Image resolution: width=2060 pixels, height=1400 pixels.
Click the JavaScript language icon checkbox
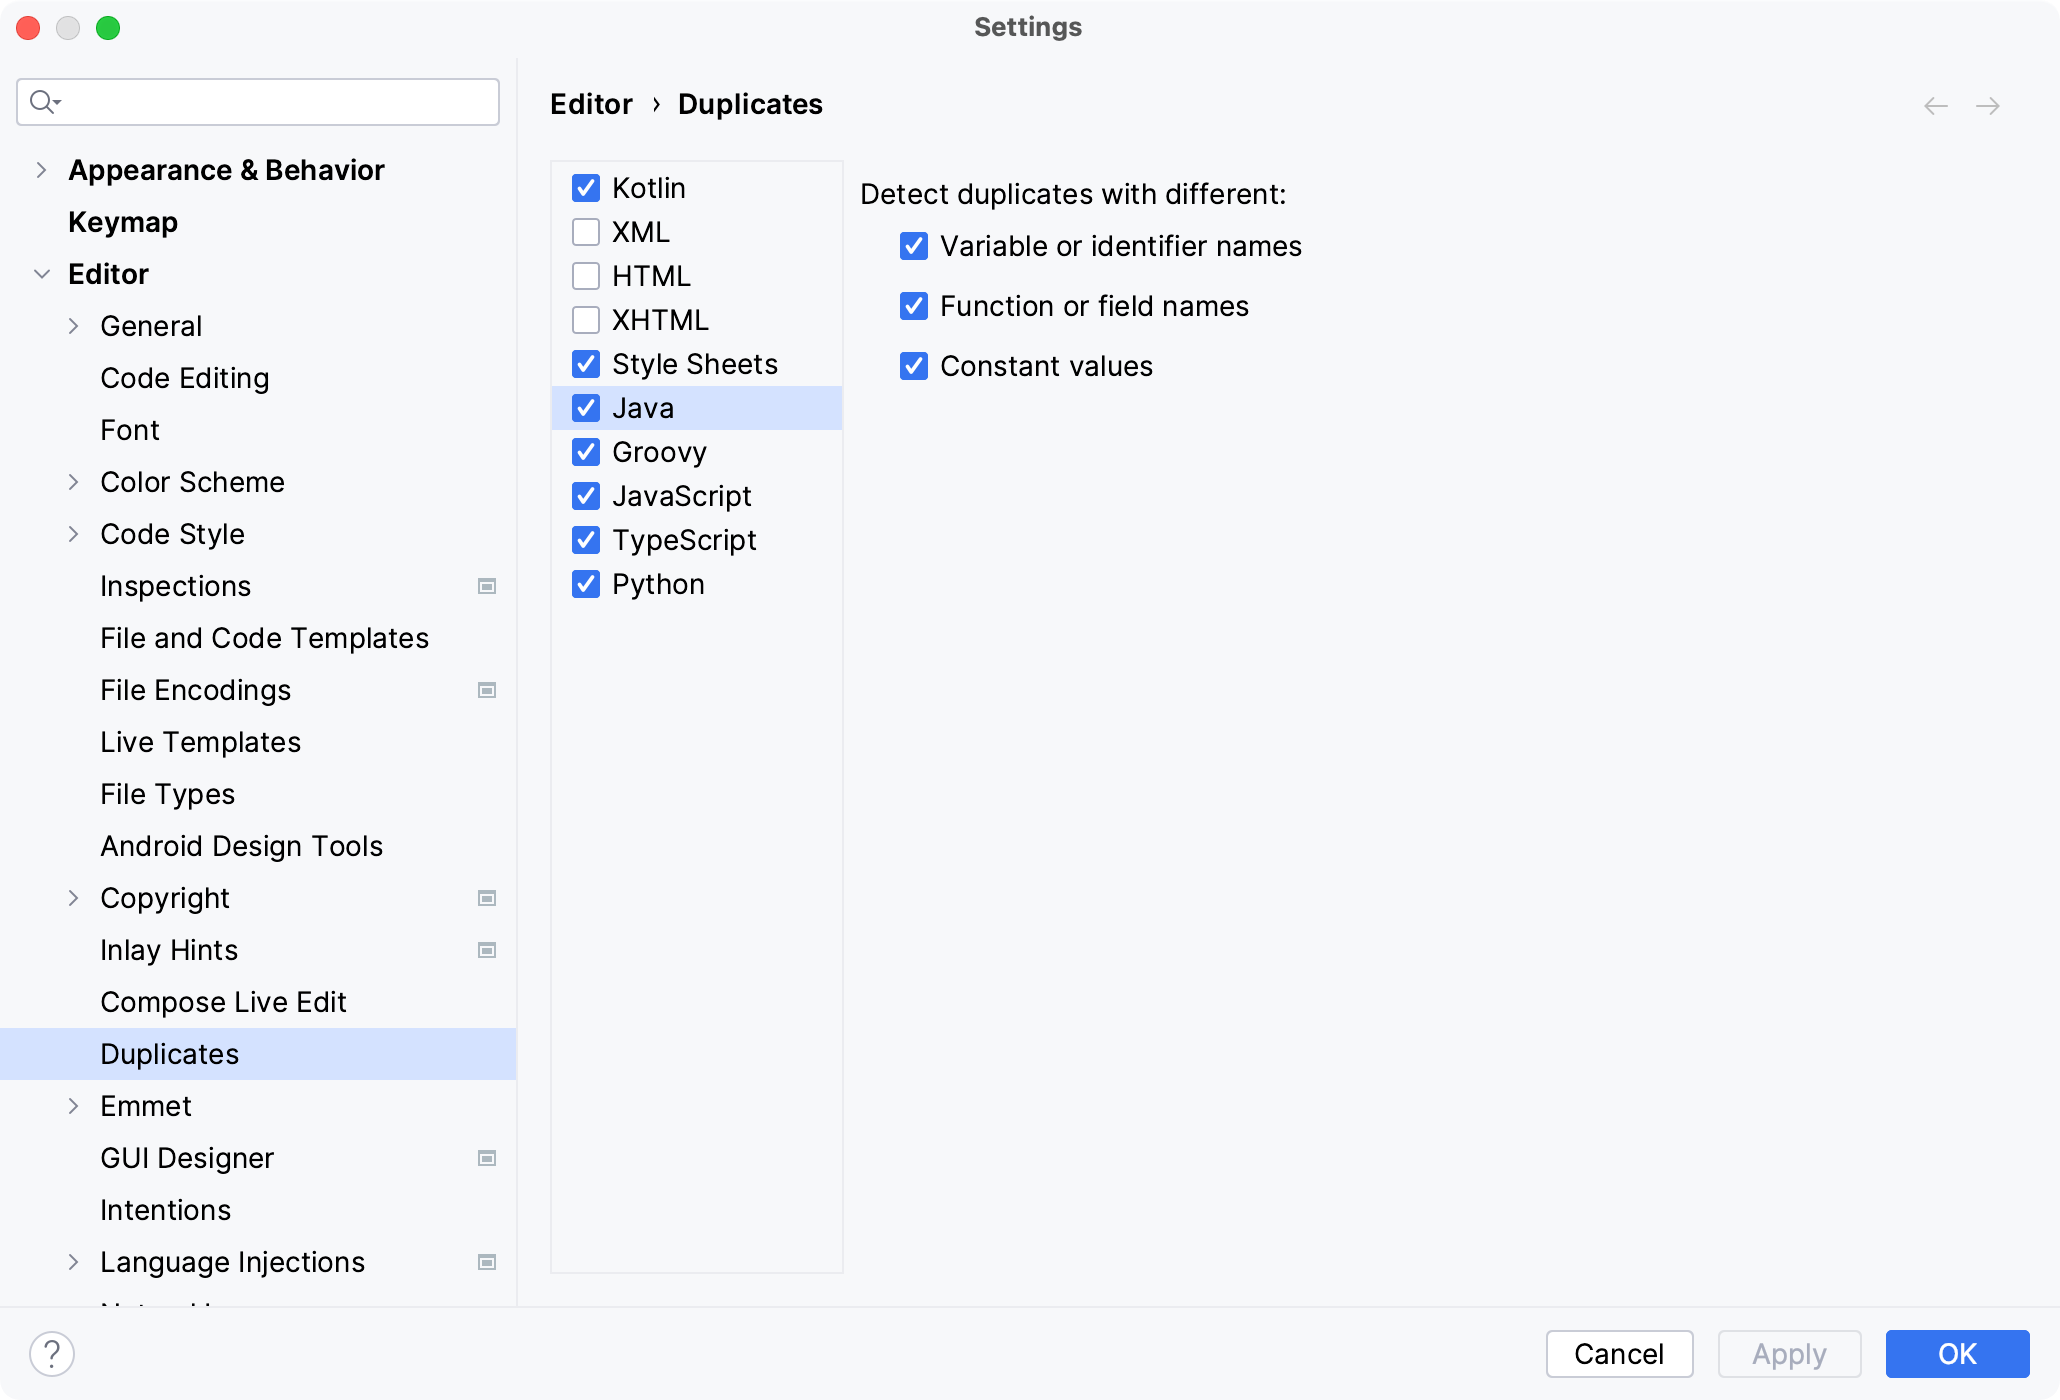tap(586, 495)
